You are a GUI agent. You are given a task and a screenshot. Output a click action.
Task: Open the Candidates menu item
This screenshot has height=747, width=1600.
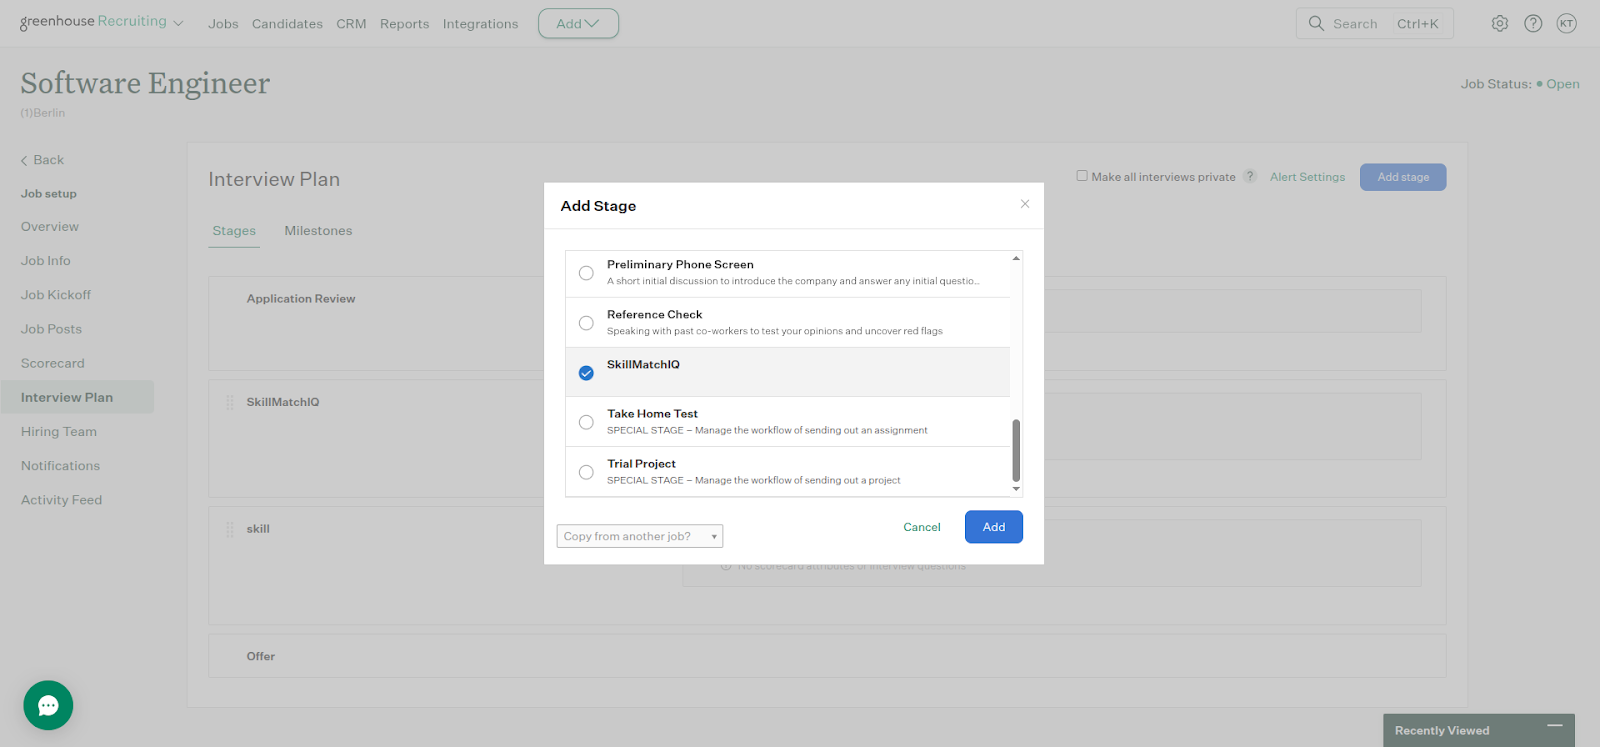(287, 24)
